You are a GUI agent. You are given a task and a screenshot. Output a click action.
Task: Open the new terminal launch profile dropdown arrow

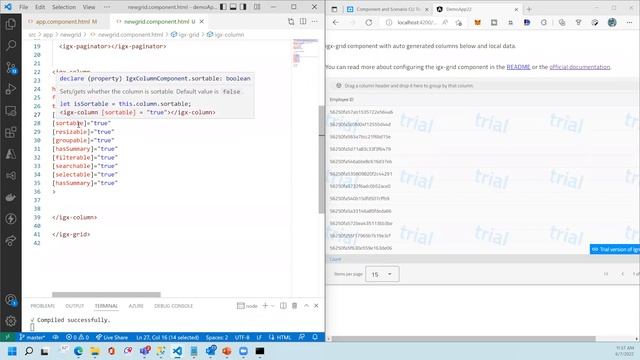point(273,306)
